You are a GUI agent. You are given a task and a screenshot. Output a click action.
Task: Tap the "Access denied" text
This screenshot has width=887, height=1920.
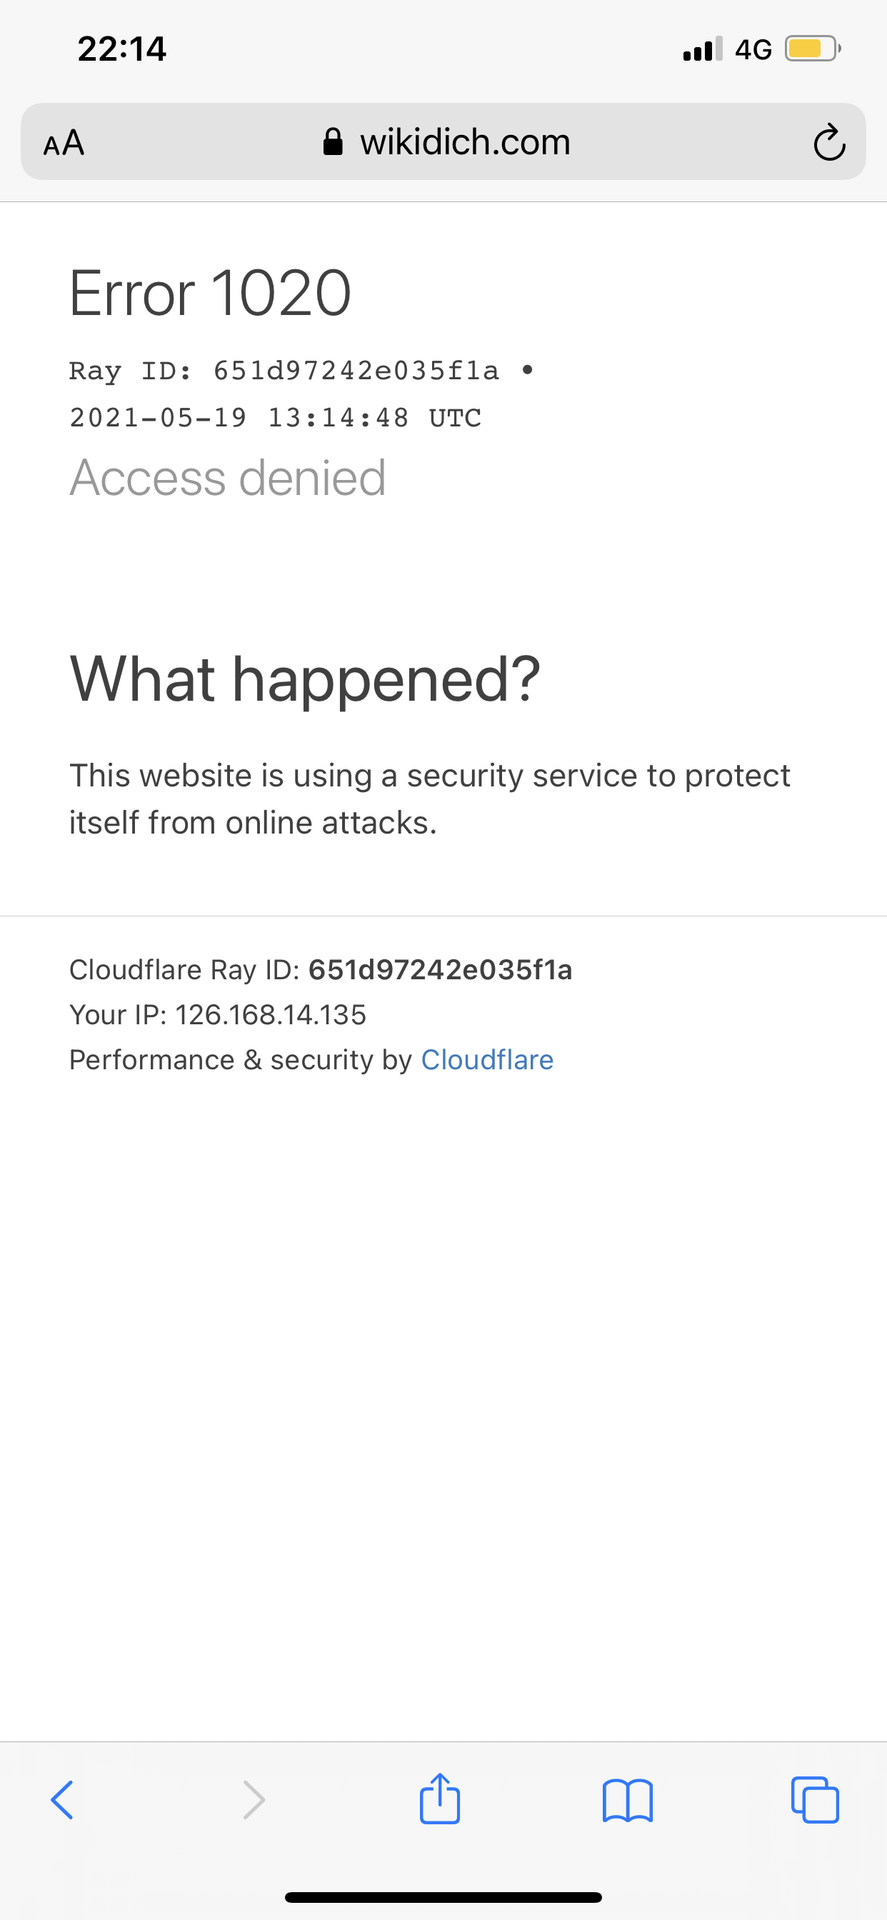tap(227, 478)
